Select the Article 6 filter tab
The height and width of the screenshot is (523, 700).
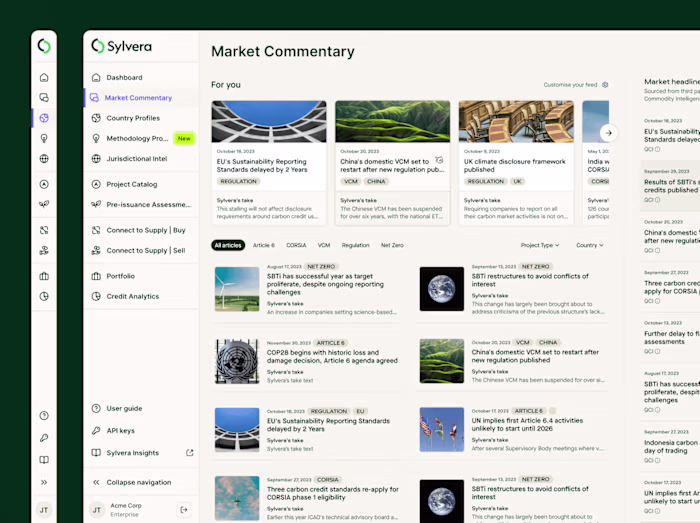(x=263, y=245)
